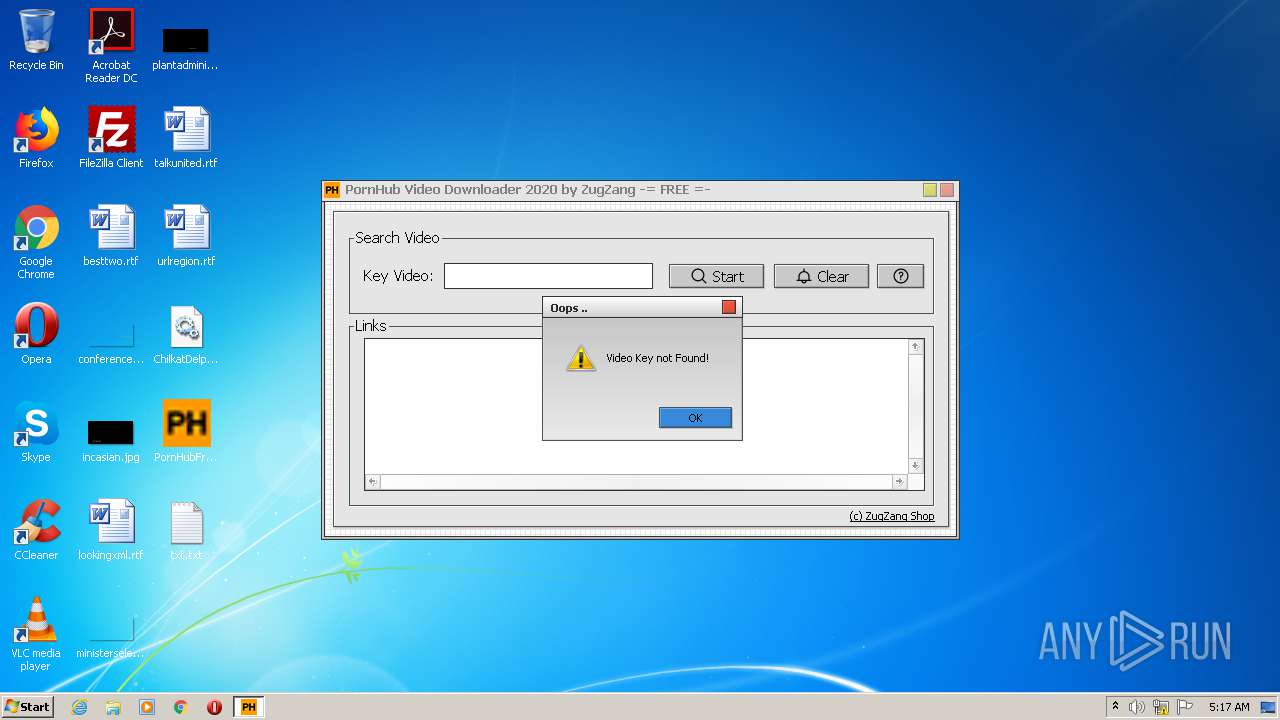The height and width of the screenshot is (720, 1280).
Task: Select the Firefox desktop shortcut
Action: coord(36,138)
